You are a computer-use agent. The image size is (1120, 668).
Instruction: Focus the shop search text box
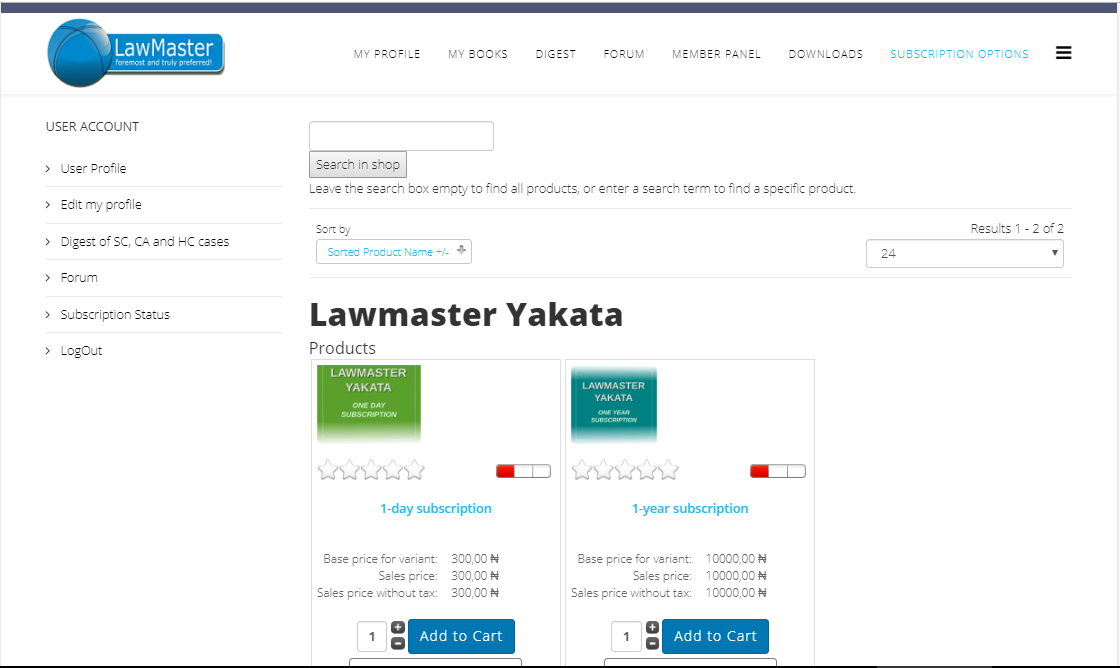click(x=401, y=136)
